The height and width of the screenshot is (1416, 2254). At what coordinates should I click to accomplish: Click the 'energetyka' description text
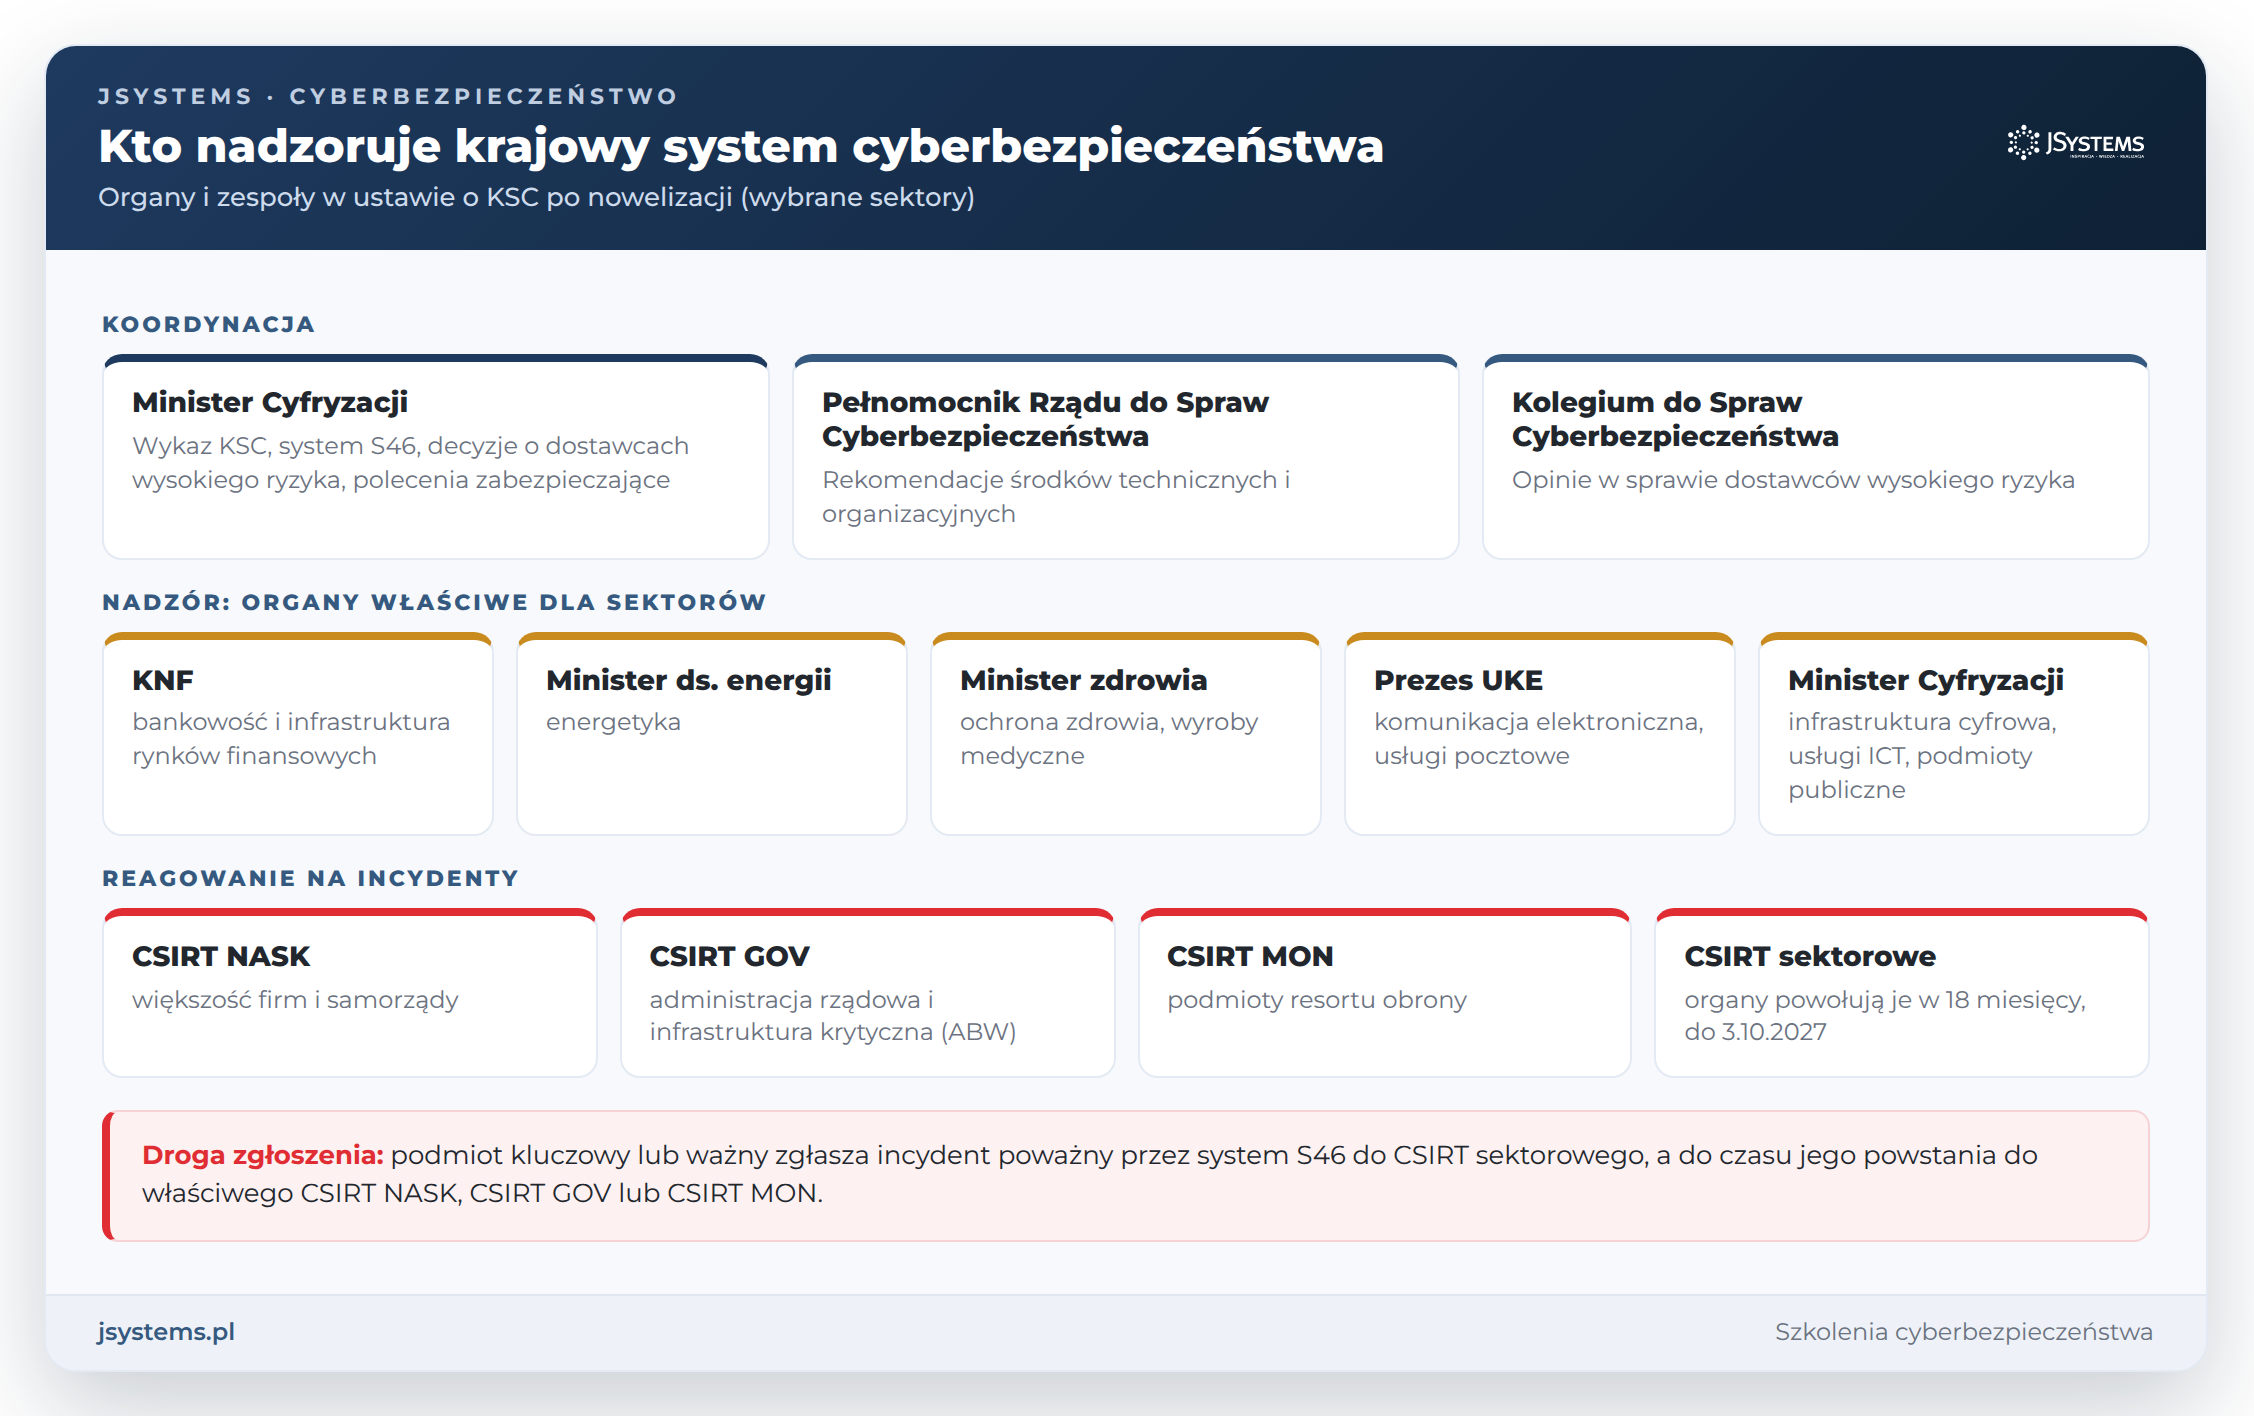tap(613, 722)
